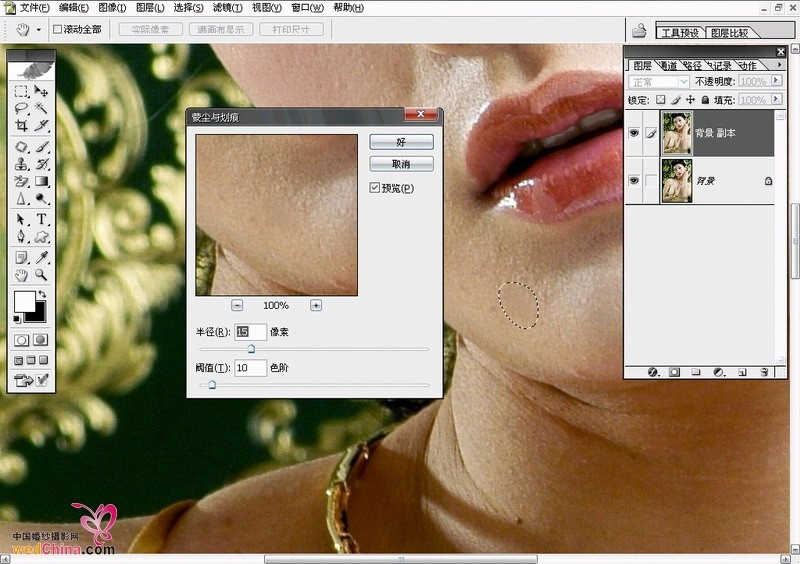Switch to Quick Mask mode

tap(40, 340)
